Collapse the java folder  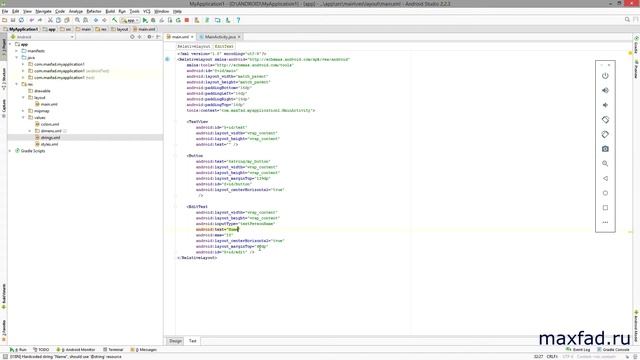(17, 58)
